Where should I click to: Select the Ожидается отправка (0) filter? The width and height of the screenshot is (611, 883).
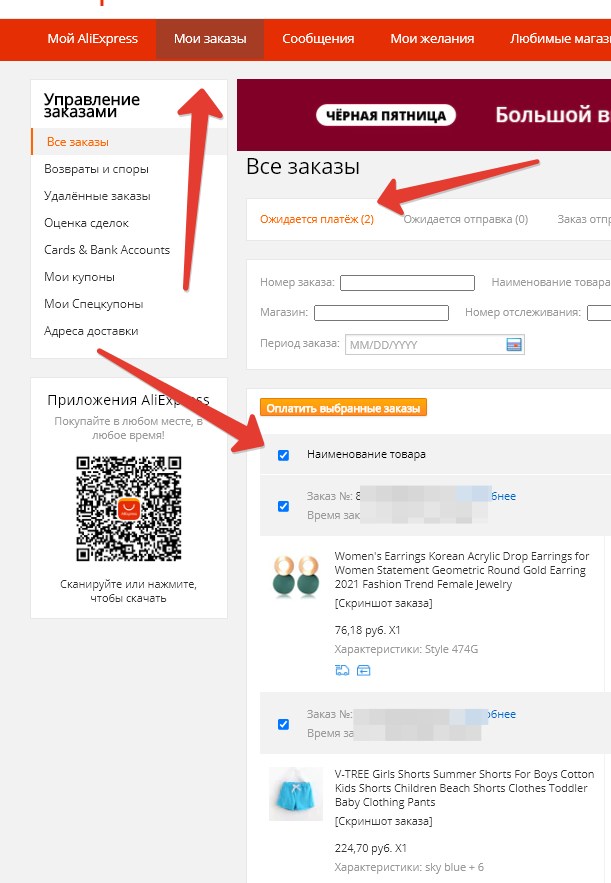pos(466,219)
